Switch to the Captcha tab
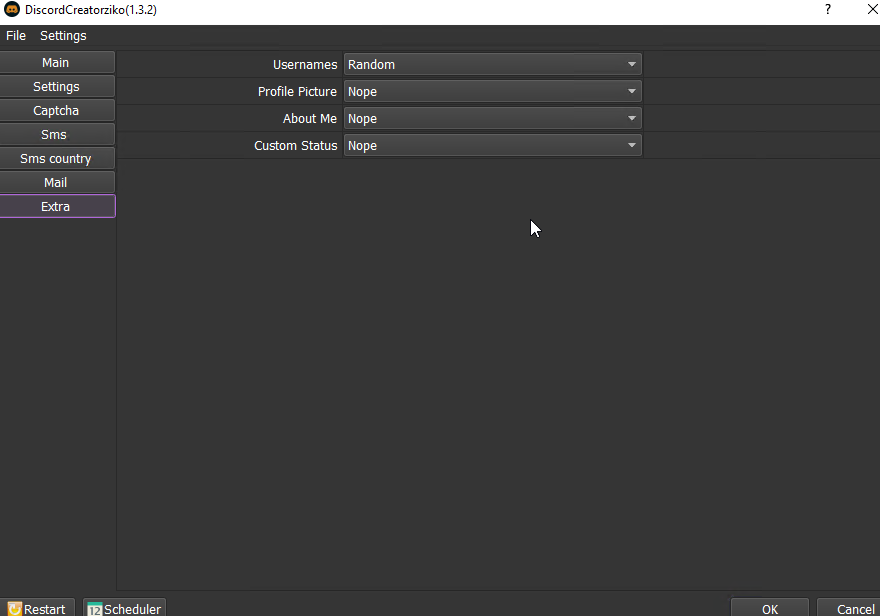 coord(57,111)
